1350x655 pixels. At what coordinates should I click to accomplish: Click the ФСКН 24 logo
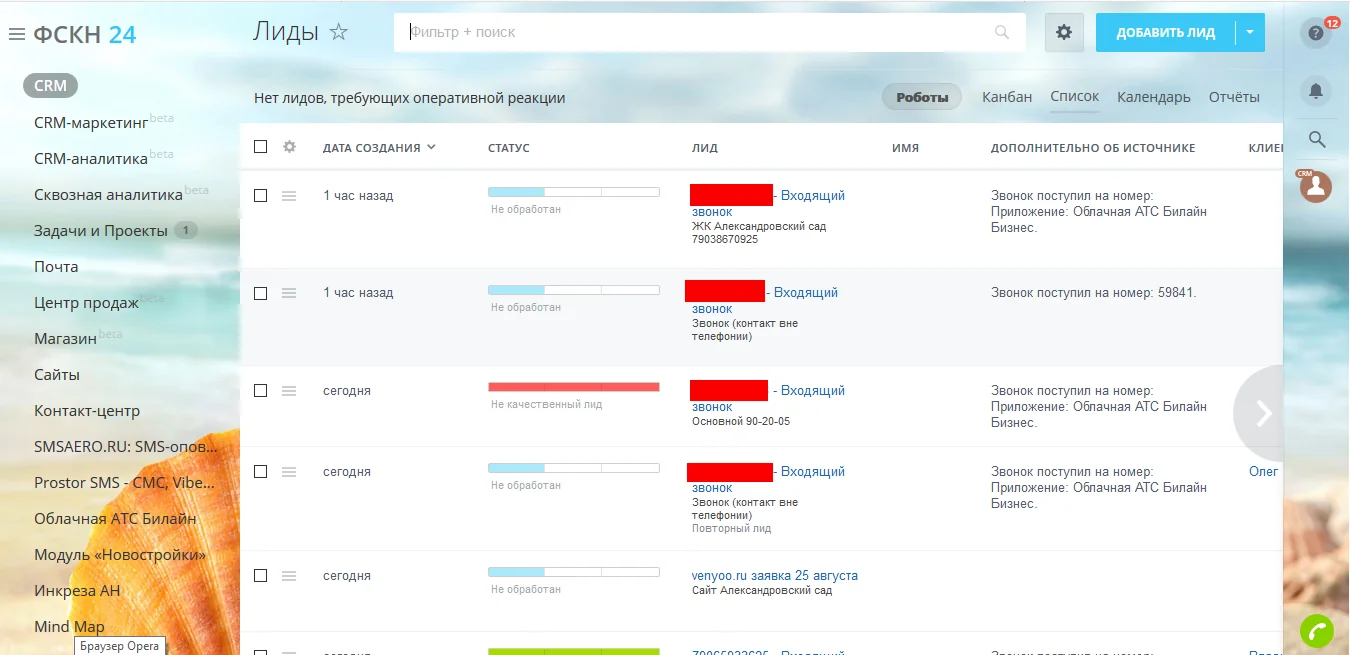tap(85, 35)
